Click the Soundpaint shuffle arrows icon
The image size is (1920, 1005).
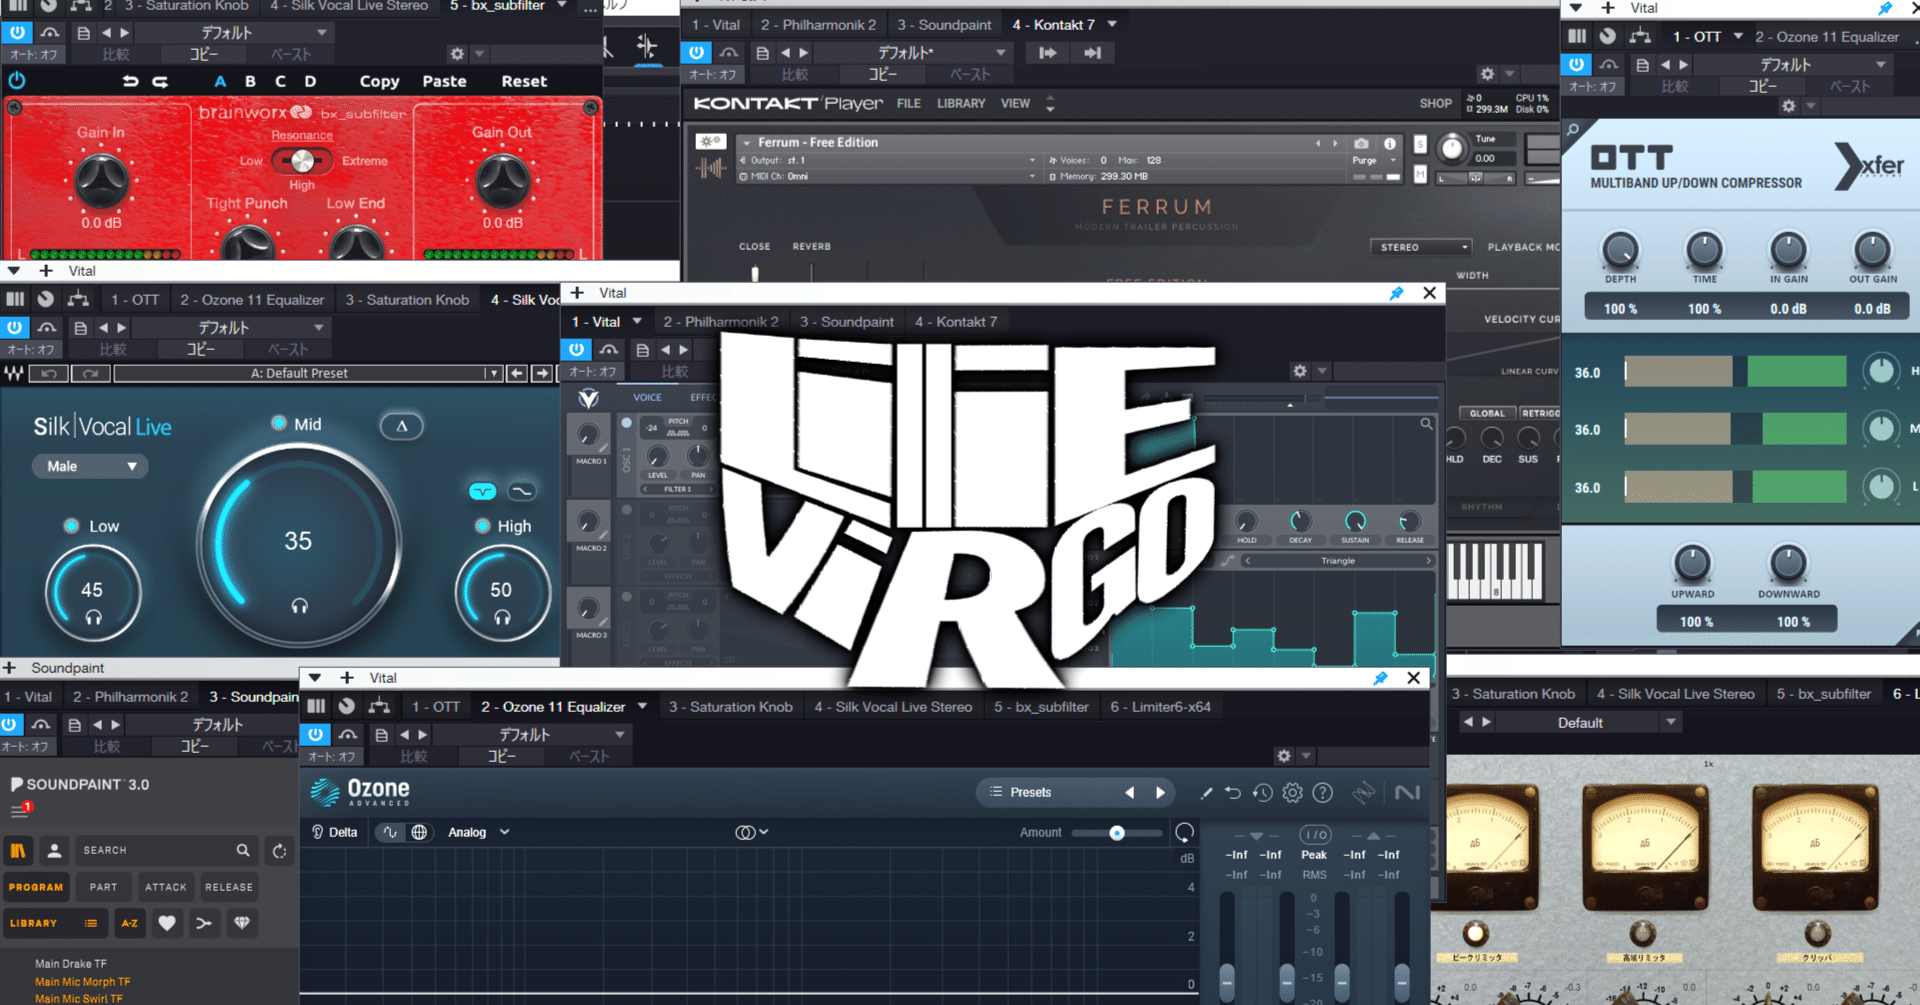(x=204, y=923)
